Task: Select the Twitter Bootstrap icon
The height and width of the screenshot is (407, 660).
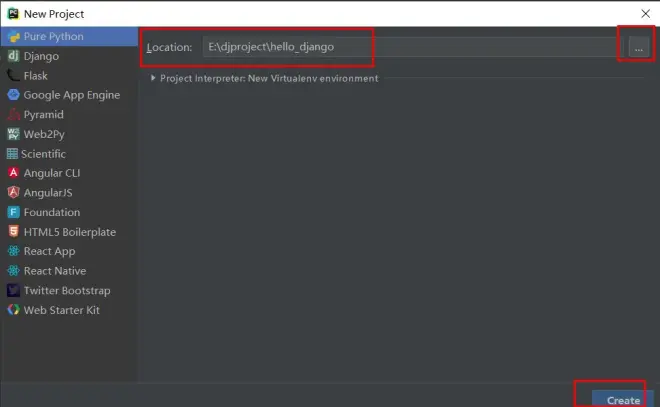Action: point(13,290)
